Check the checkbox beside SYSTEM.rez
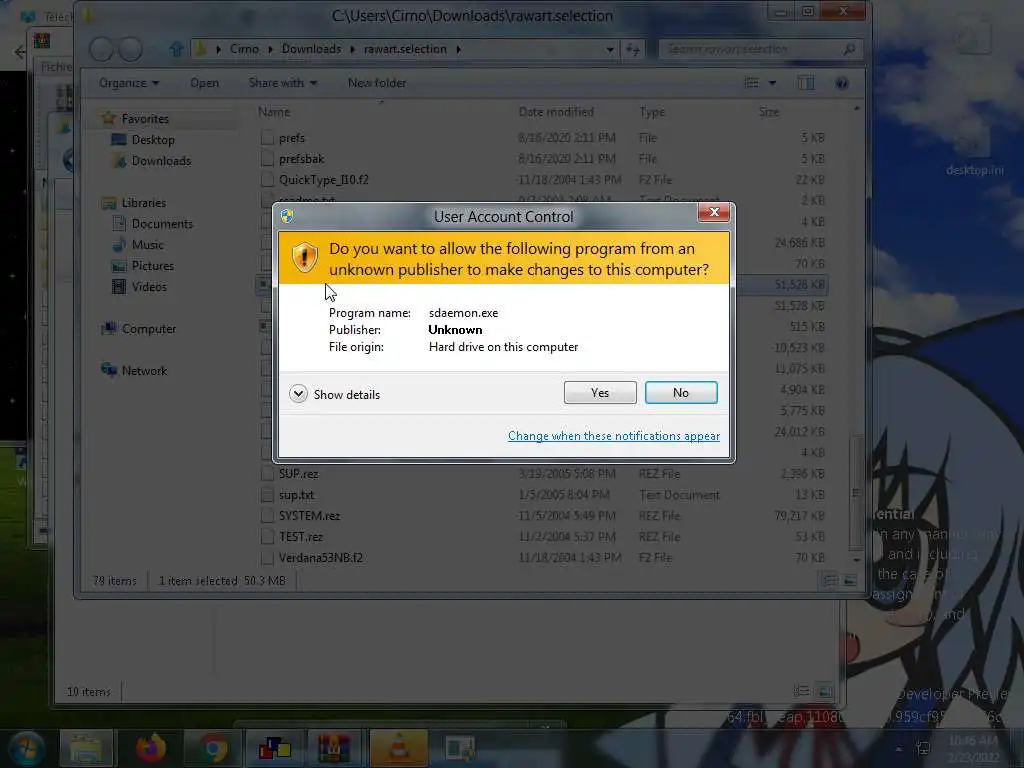This screenshot has width=1024, height=768. pyautogui.click(x=266, y=516)
